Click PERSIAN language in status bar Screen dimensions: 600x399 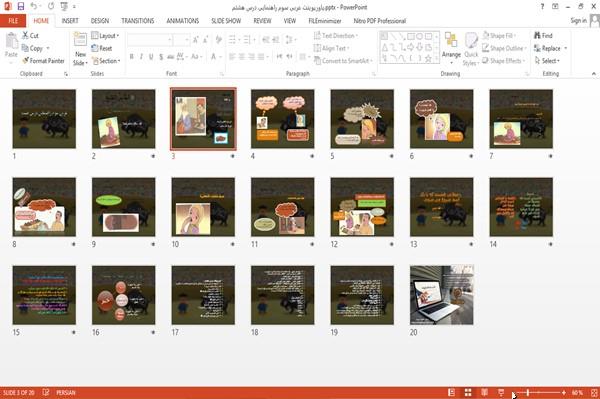point(66,392)
